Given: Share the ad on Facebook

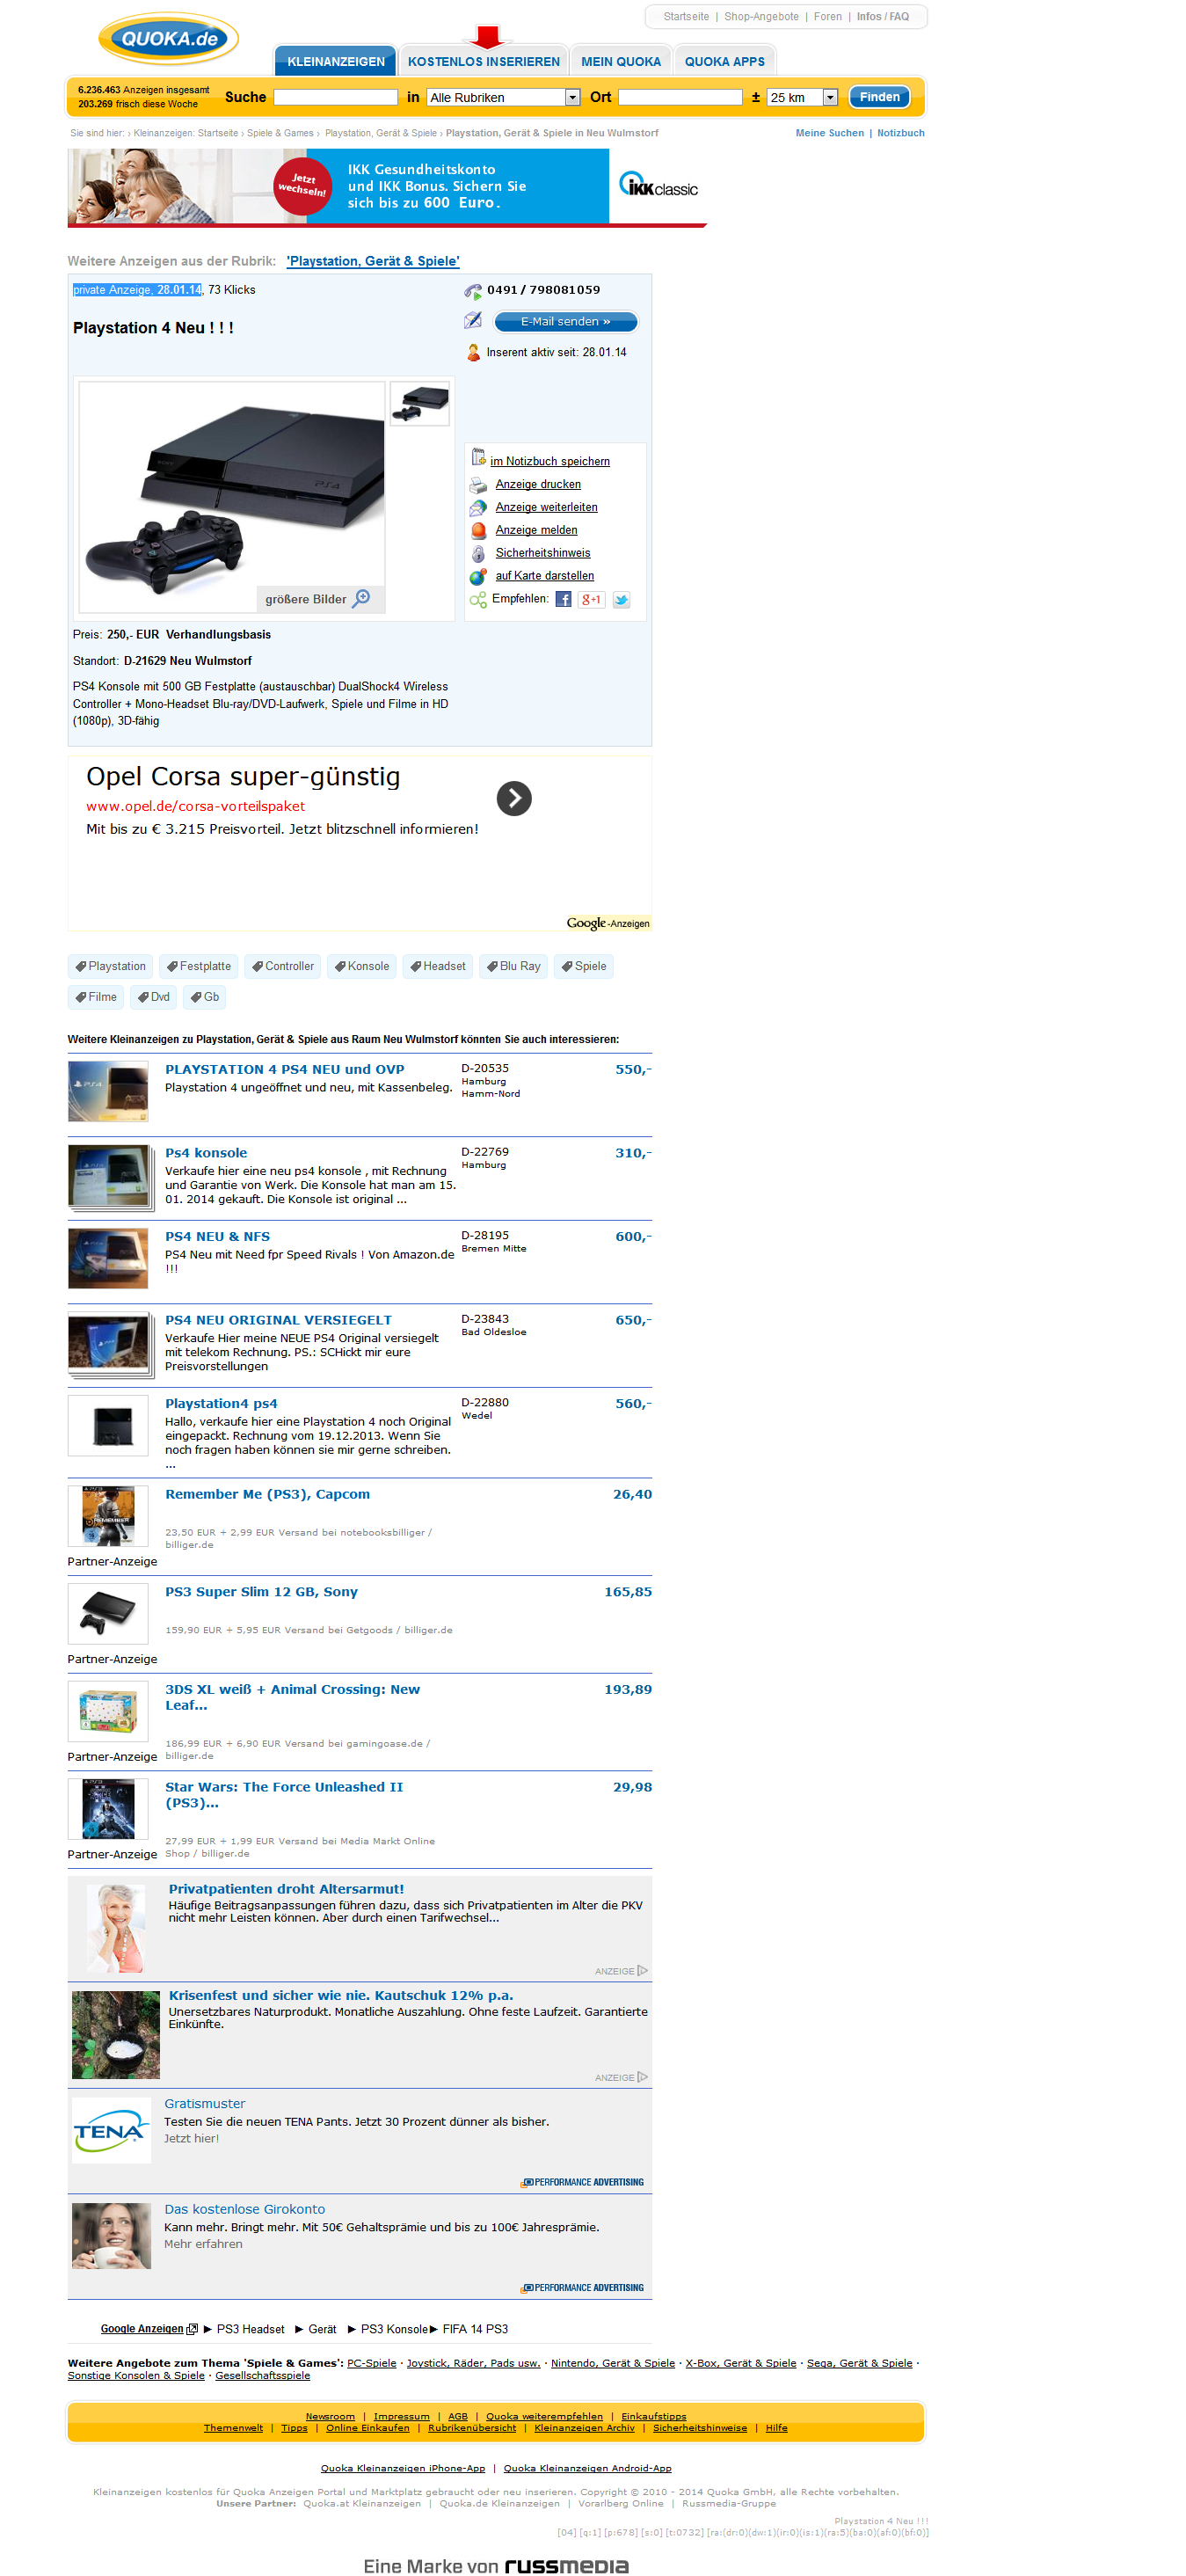Looking at the screenshot, I should pos(563,600).
